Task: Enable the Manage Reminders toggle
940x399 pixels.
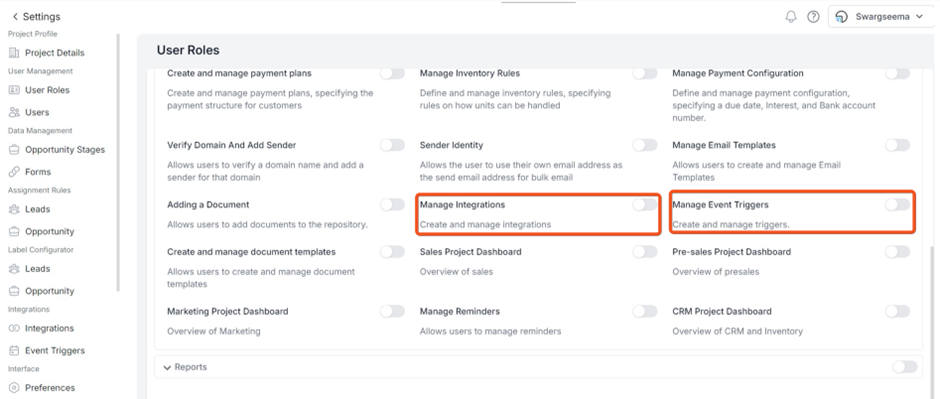Action: point(644,312)
